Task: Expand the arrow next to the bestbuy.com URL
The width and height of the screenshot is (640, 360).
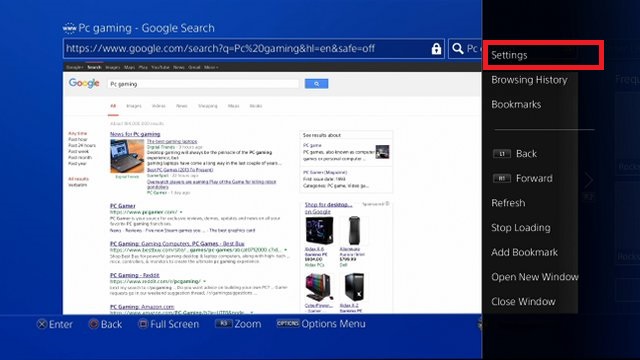Action: coord(286,250)
